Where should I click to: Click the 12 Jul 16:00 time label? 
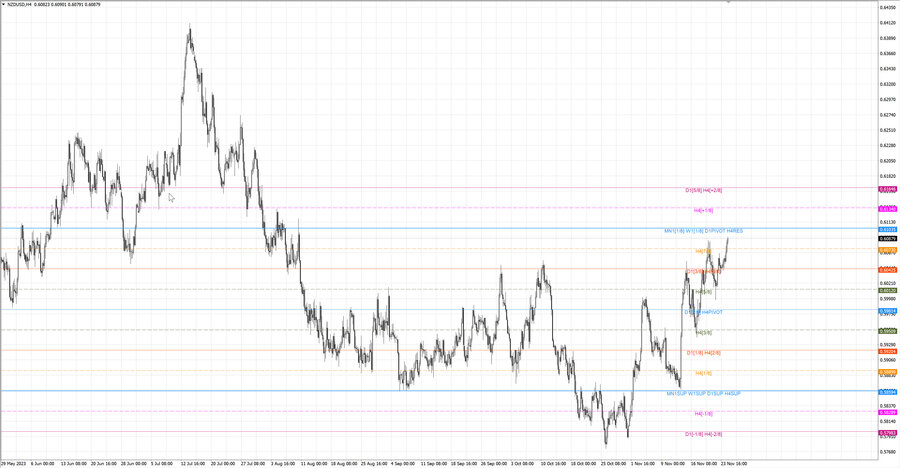pyautogui.click(x=193, y=463)
